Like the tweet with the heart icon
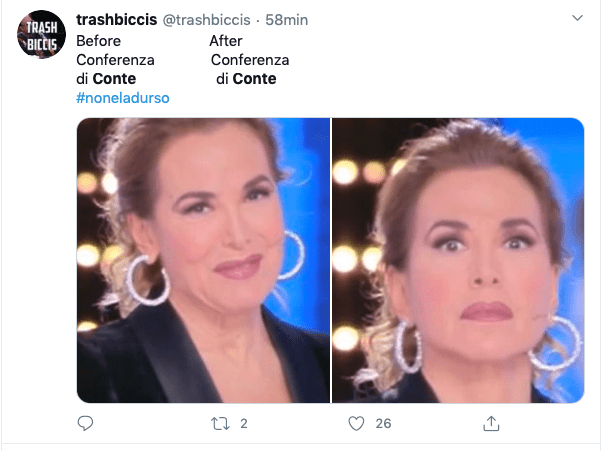 [356, 424]
